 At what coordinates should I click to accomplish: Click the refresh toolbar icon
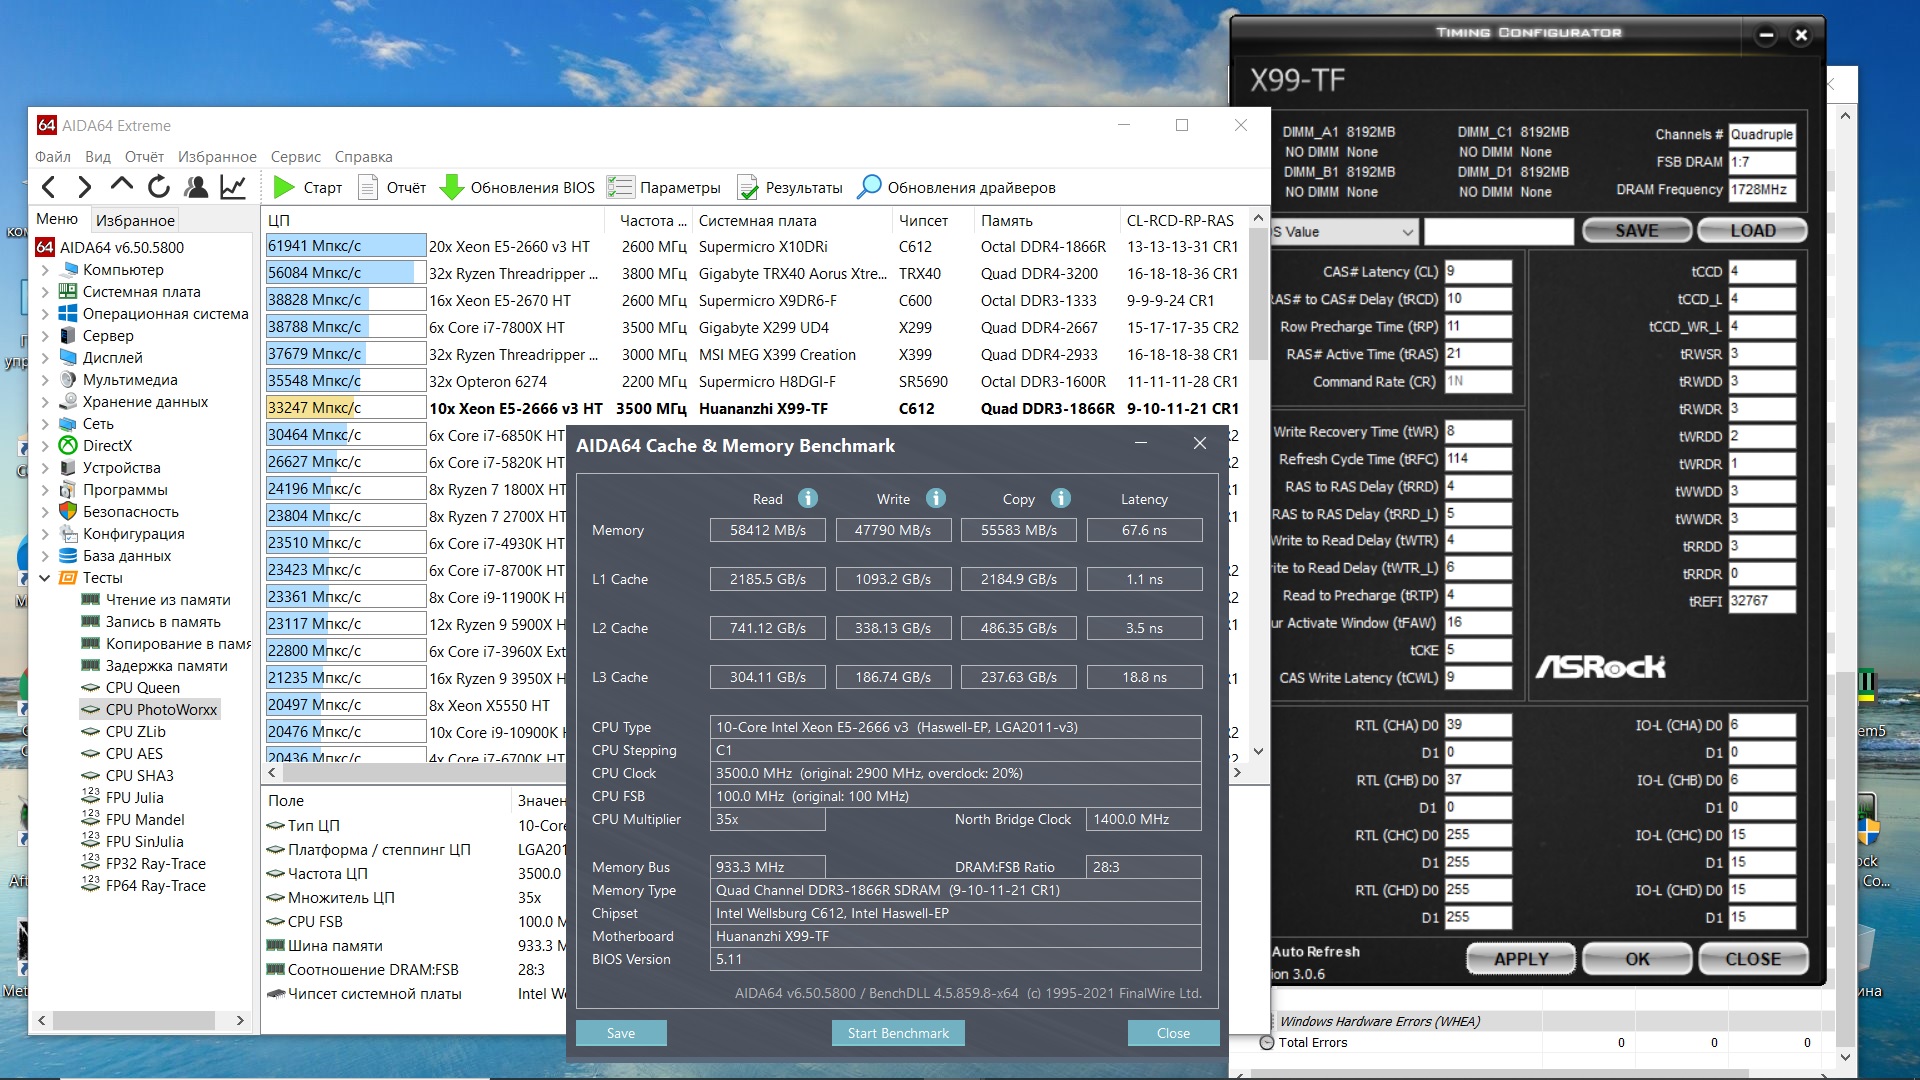159,187
